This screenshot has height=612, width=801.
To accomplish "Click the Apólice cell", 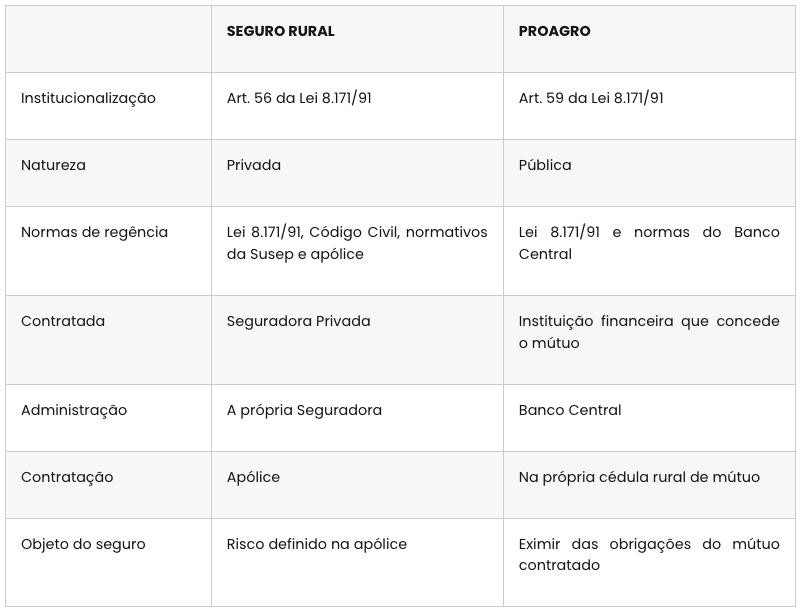I will click(253, 477).
